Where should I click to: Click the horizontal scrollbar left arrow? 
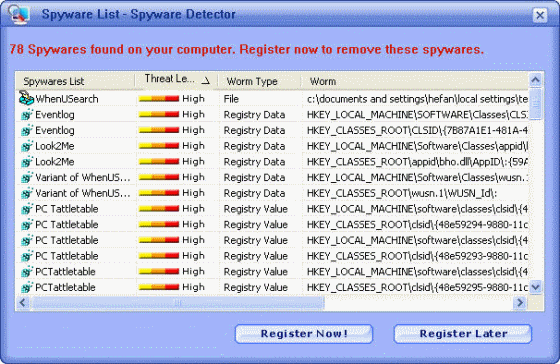pos(23,303)
